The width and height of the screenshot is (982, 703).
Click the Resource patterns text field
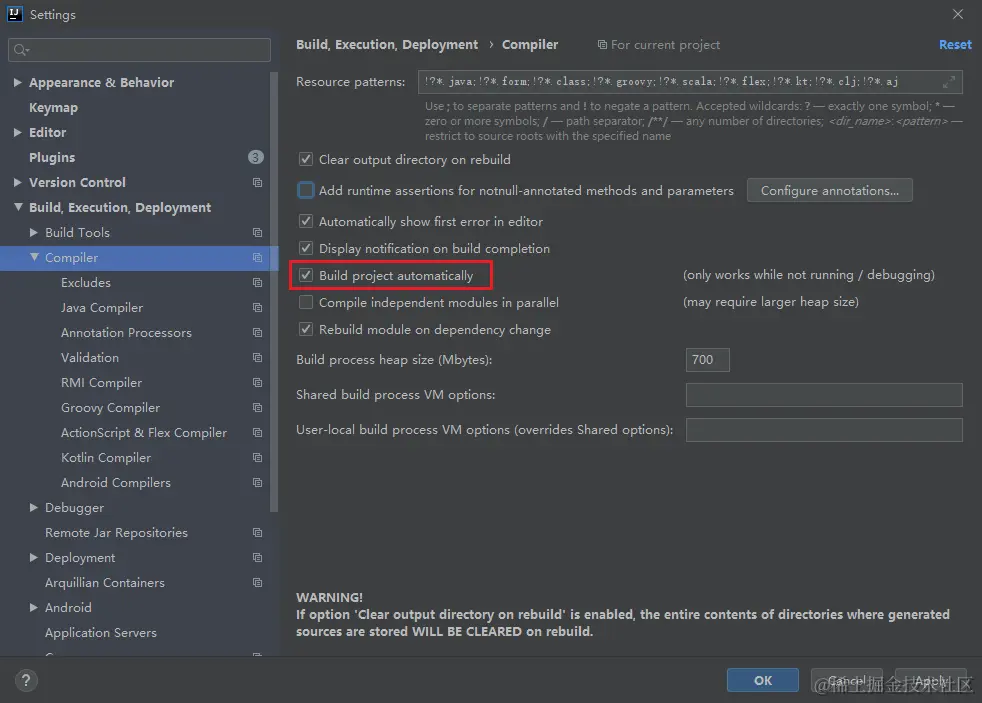[690, 81]
